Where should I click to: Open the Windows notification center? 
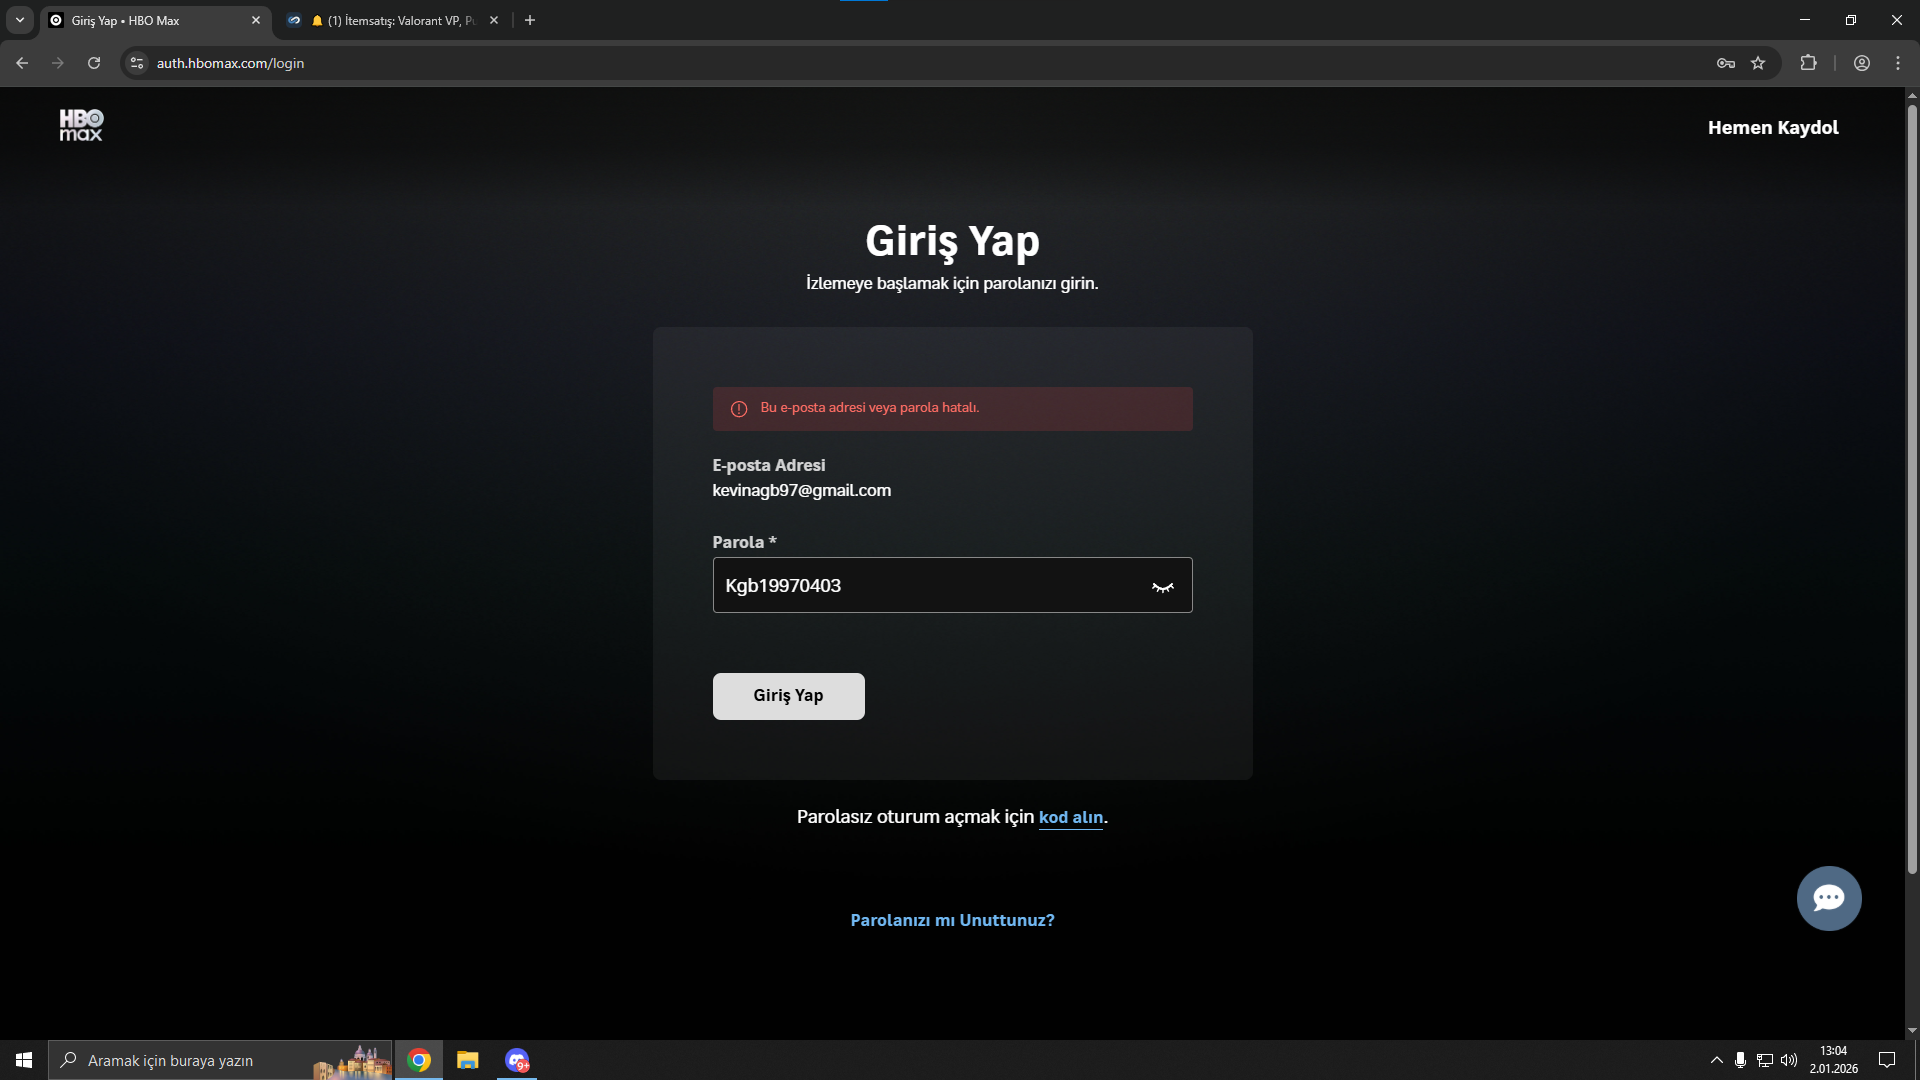pyautogui.click(x=1887, y=1060)
